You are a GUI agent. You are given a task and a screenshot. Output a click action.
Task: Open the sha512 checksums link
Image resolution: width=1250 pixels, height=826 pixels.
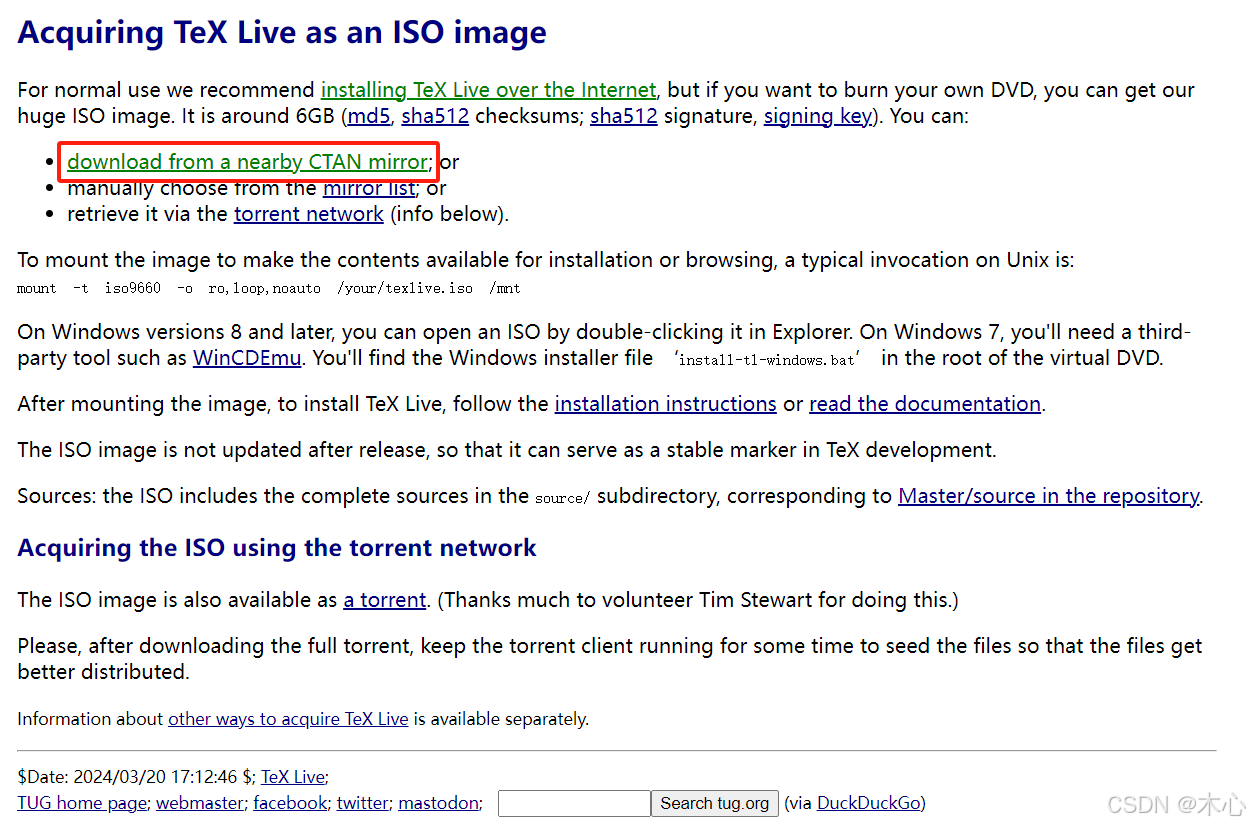[x=435, y=116]
